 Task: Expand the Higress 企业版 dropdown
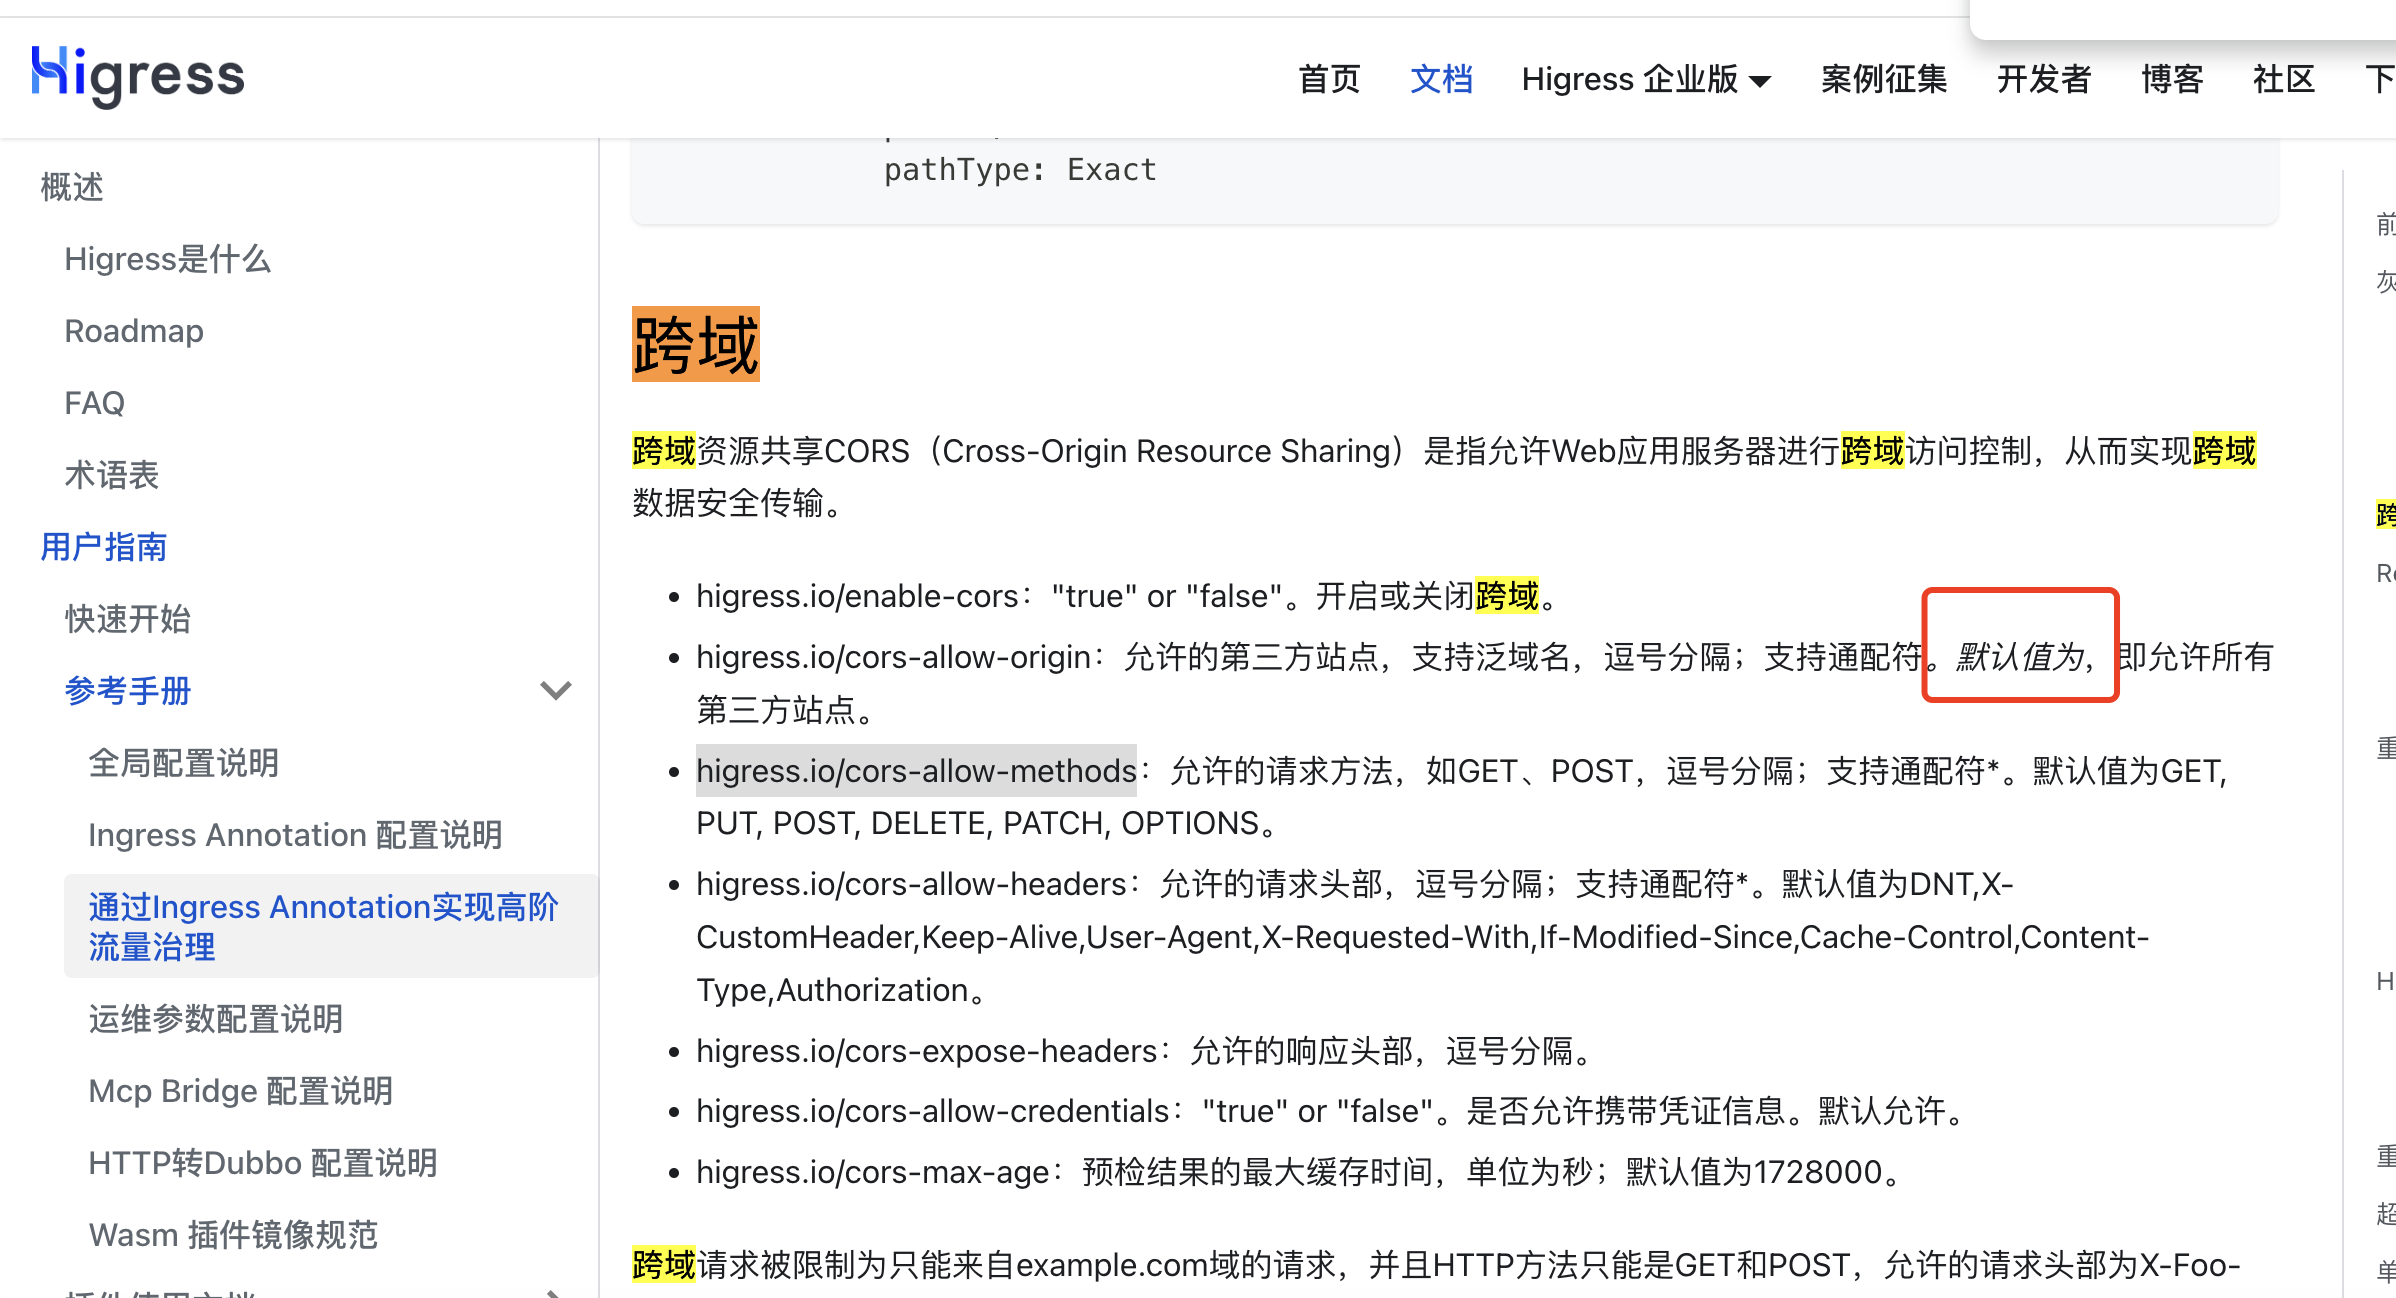(x=1646, y=79)
